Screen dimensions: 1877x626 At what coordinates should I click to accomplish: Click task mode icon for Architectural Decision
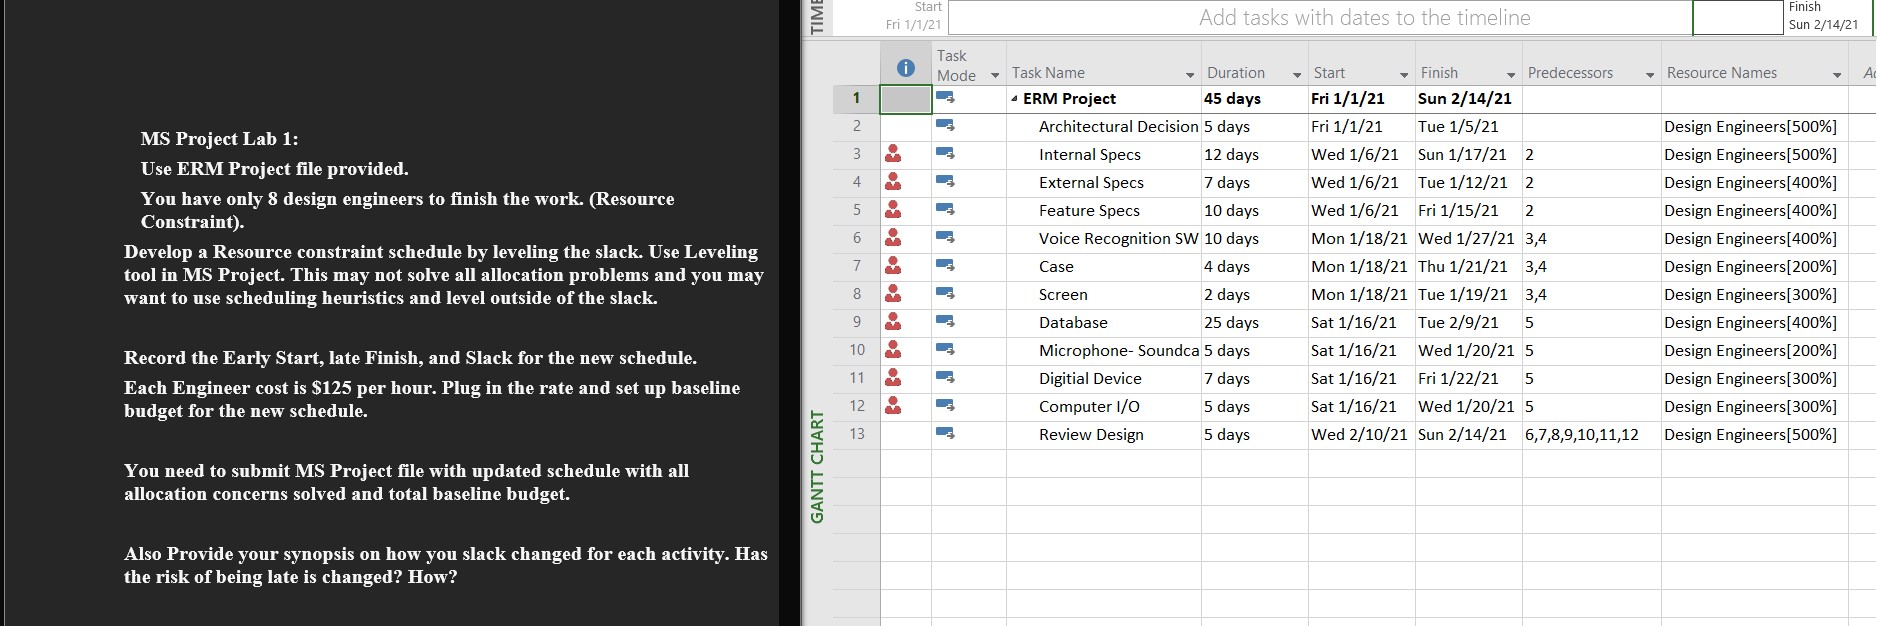click(945, 126)
